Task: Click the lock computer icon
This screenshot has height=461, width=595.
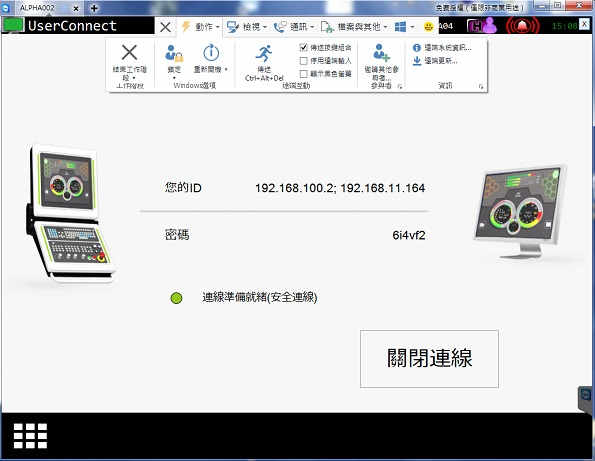Action: tap(174, 53)
